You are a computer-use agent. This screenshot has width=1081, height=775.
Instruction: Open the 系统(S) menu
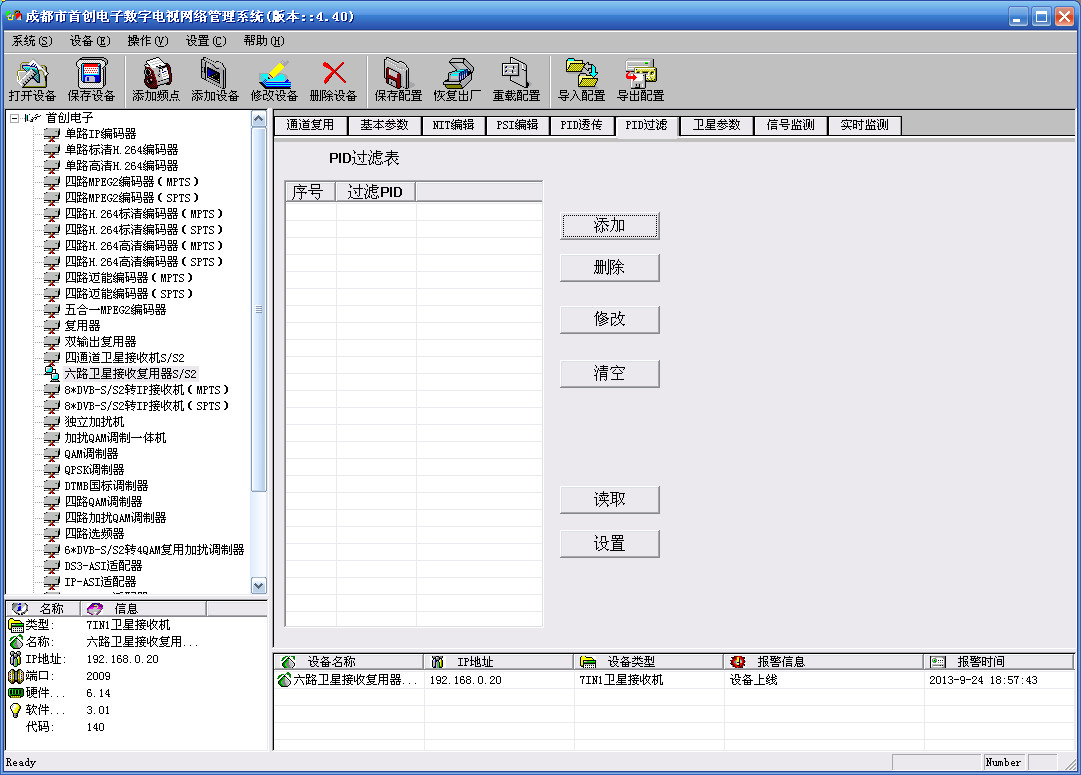click(x=32, y=41)
